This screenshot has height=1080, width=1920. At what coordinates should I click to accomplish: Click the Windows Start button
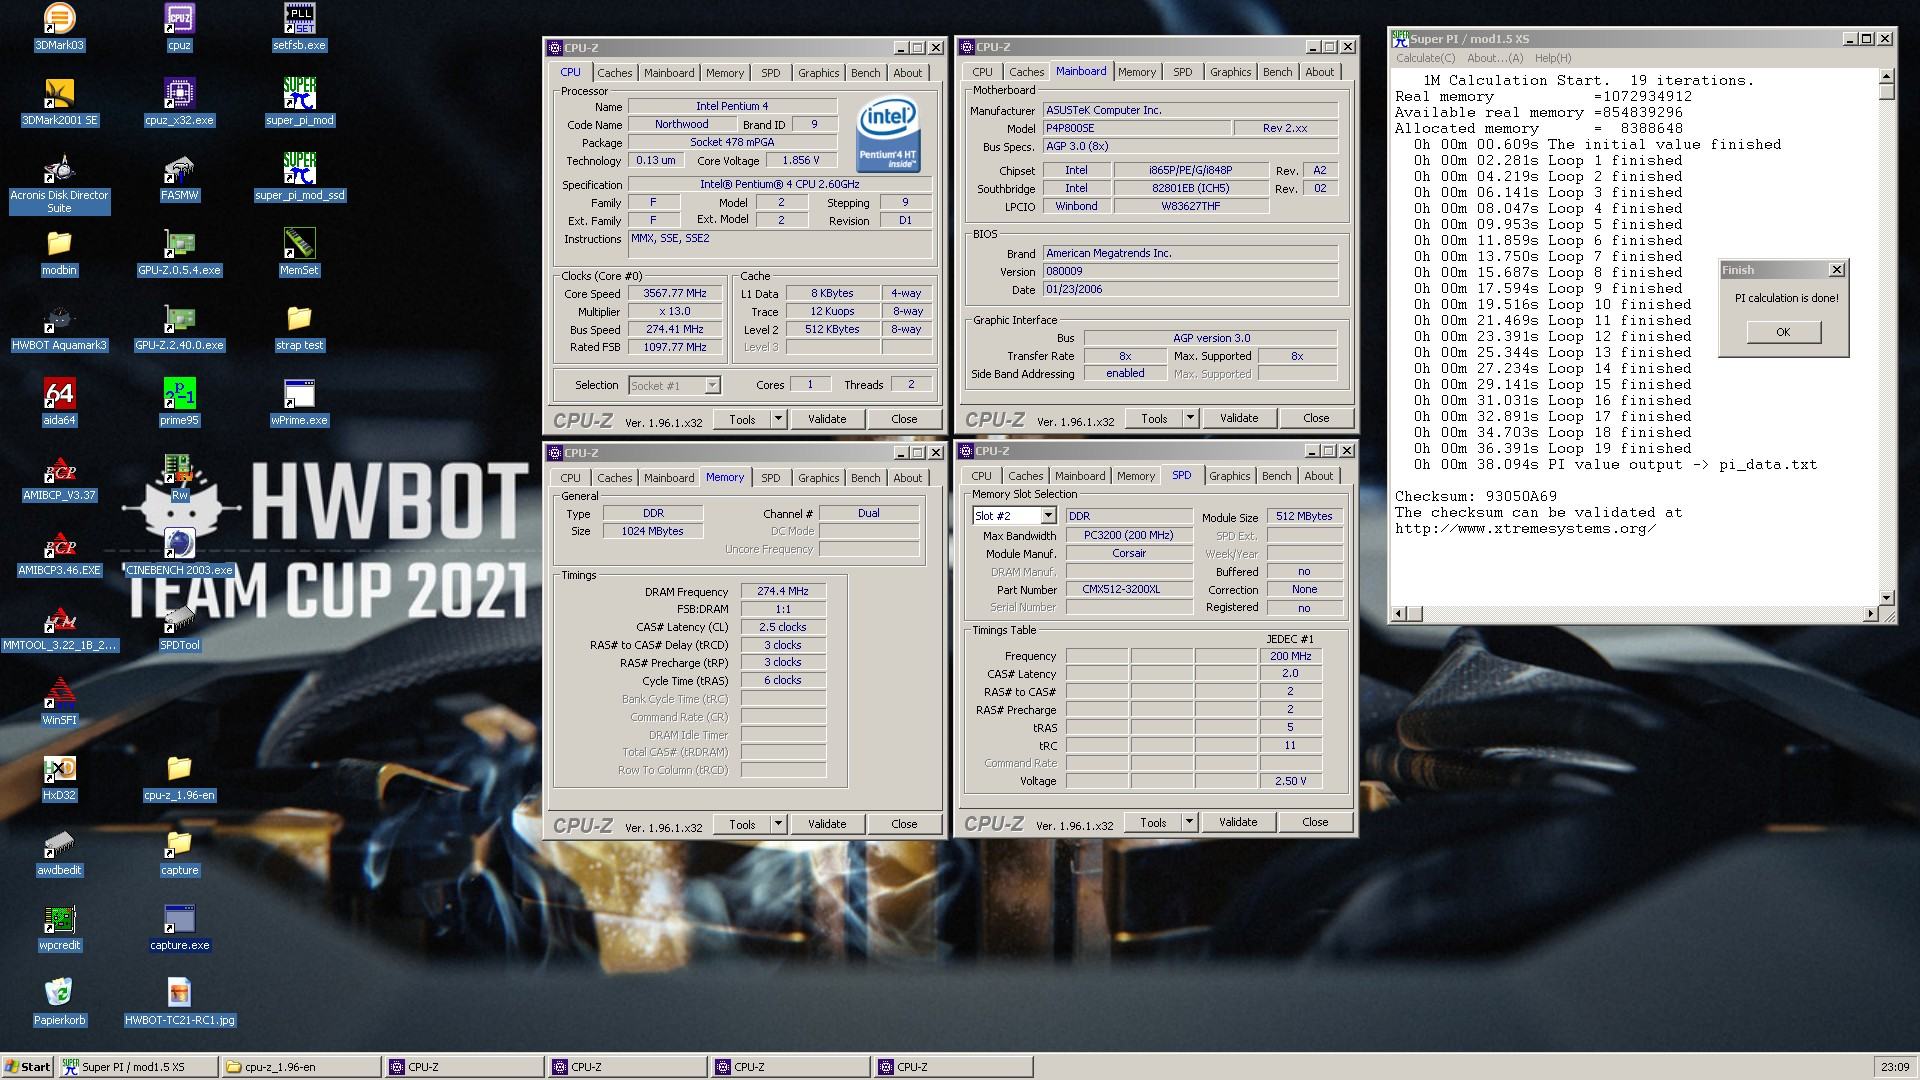click(28, 1067)
